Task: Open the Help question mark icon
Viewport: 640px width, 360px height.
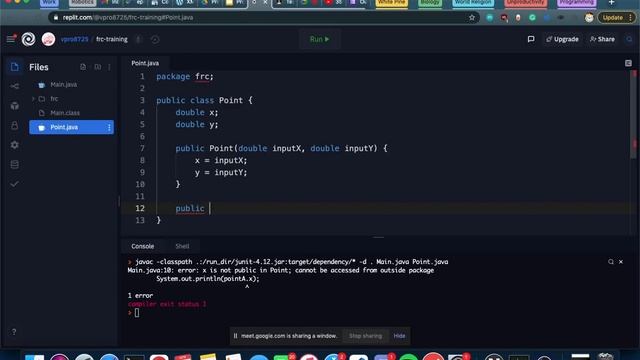Action: [14, 332]
